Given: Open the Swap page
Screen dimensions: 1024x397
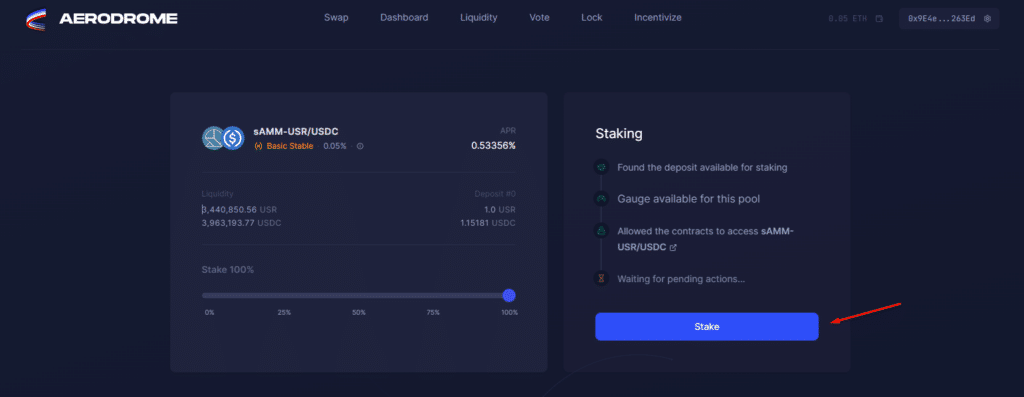Looking at the screenshot, I should pos(336,18).
